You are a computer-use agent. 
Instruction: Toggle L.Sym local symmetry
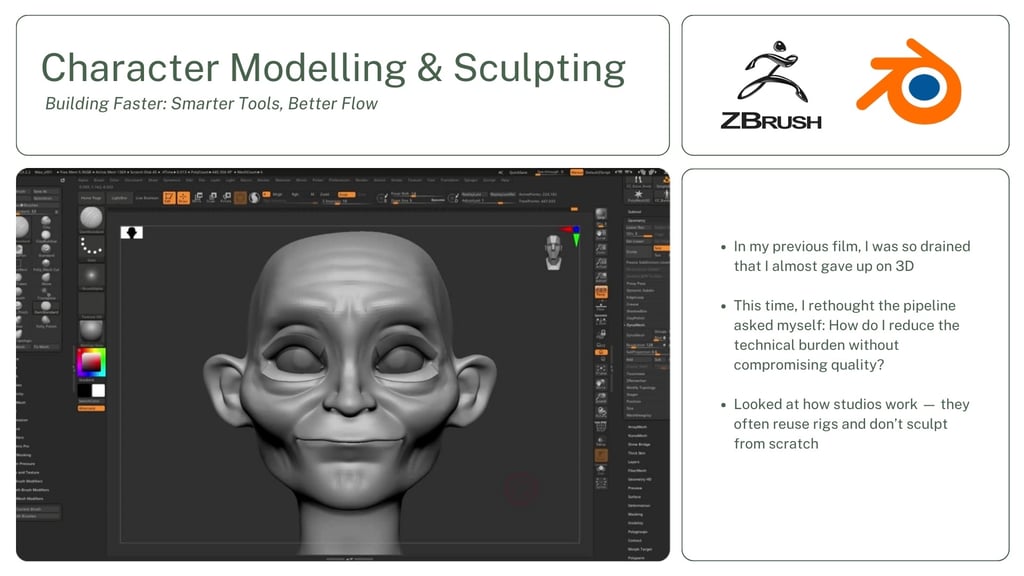(601, 321)
